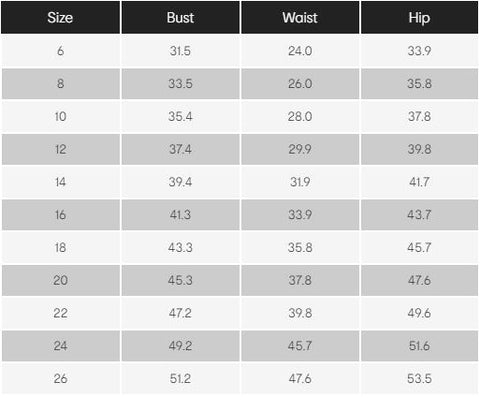This screenshot has height=397, width=480.
Task: Click the Waist column header
Action: pyautogui.click(x=300, y=17)
